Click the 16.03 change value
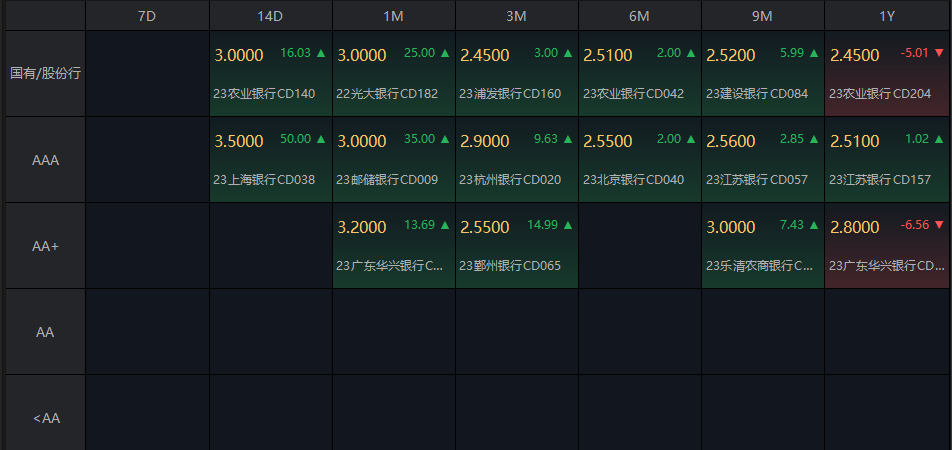Image resolution: width=952 pixels, height=450 pixels. click(x=295, y=53)
